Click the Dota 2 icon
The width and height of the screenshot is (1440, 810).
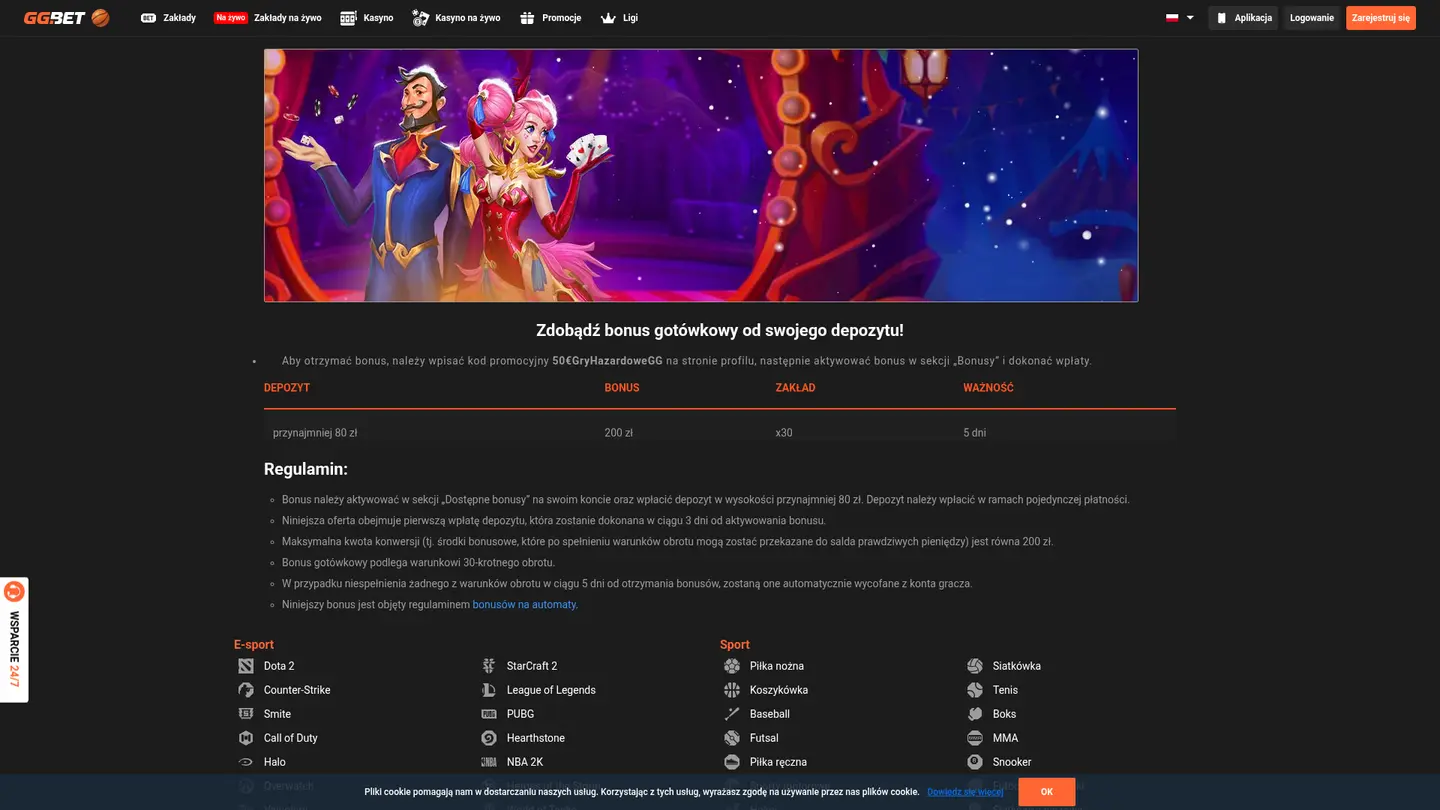pos(246,666)
